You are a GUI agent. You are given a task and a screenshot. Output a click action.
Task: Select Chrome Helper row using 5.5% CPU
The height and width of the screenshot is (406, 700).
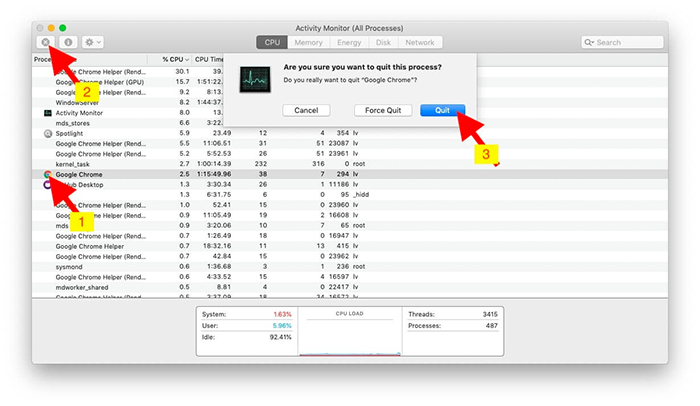[x=350, y=144]
